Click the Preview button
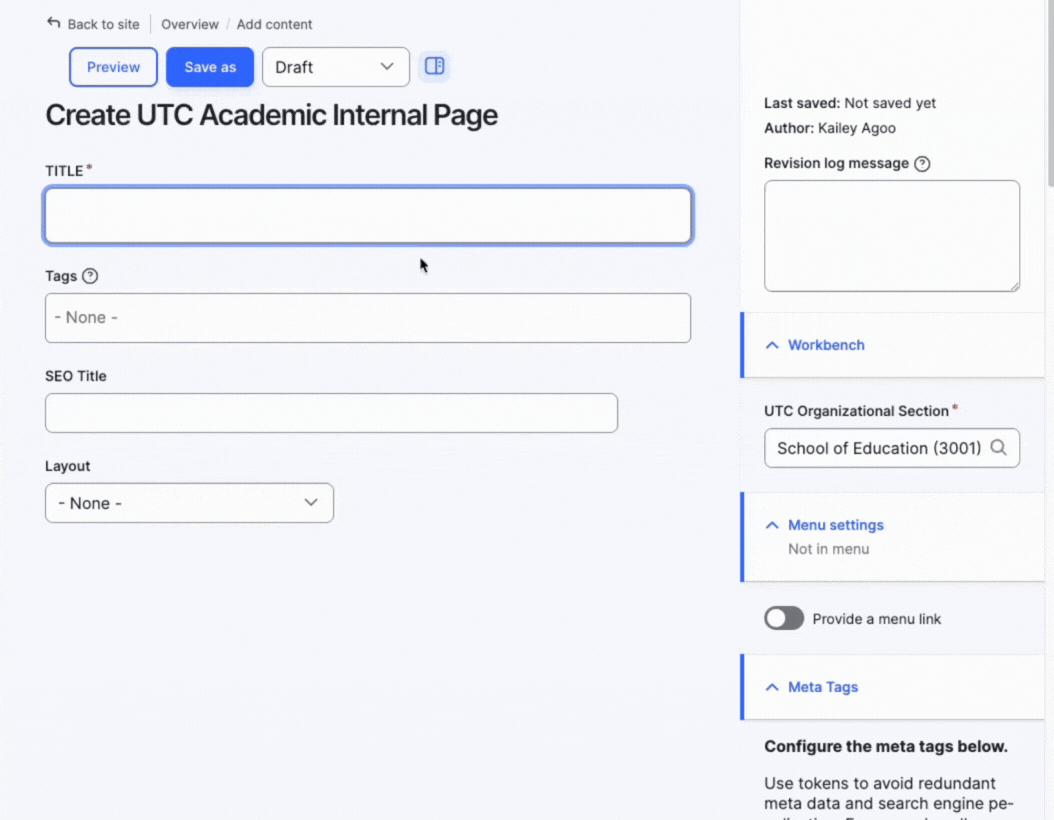1054x820 pixels. [x=113, y=67]
